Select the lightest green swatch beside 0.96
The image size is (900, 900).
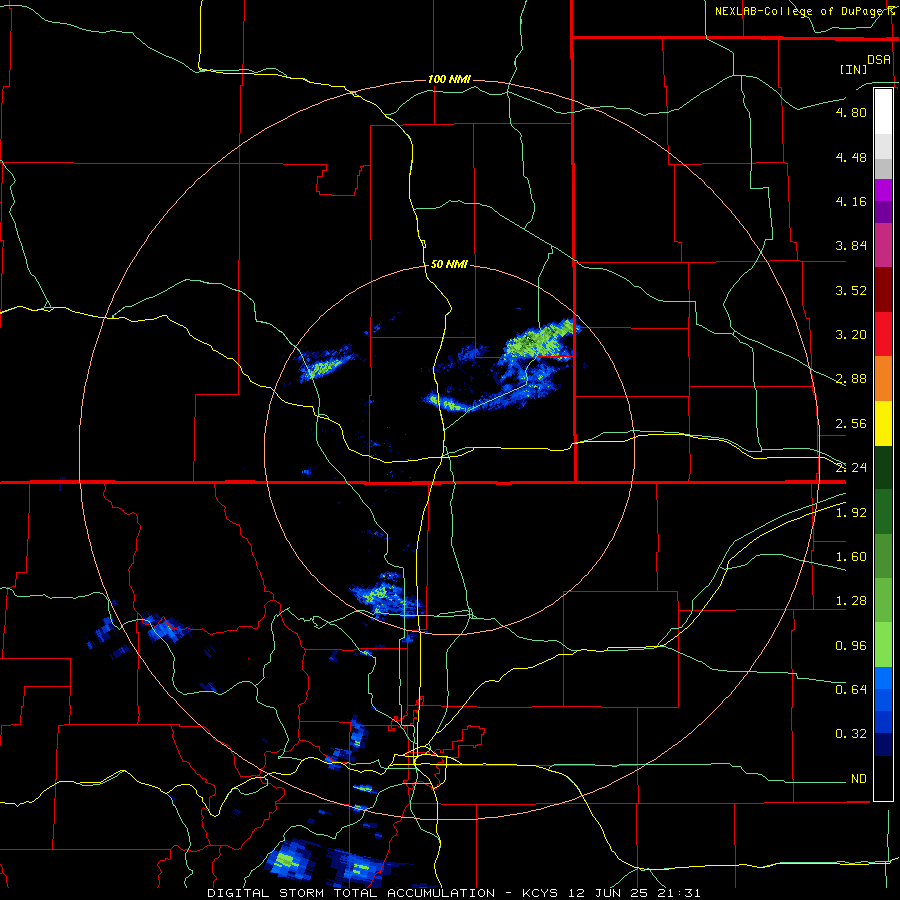click(x=883, y=645)
